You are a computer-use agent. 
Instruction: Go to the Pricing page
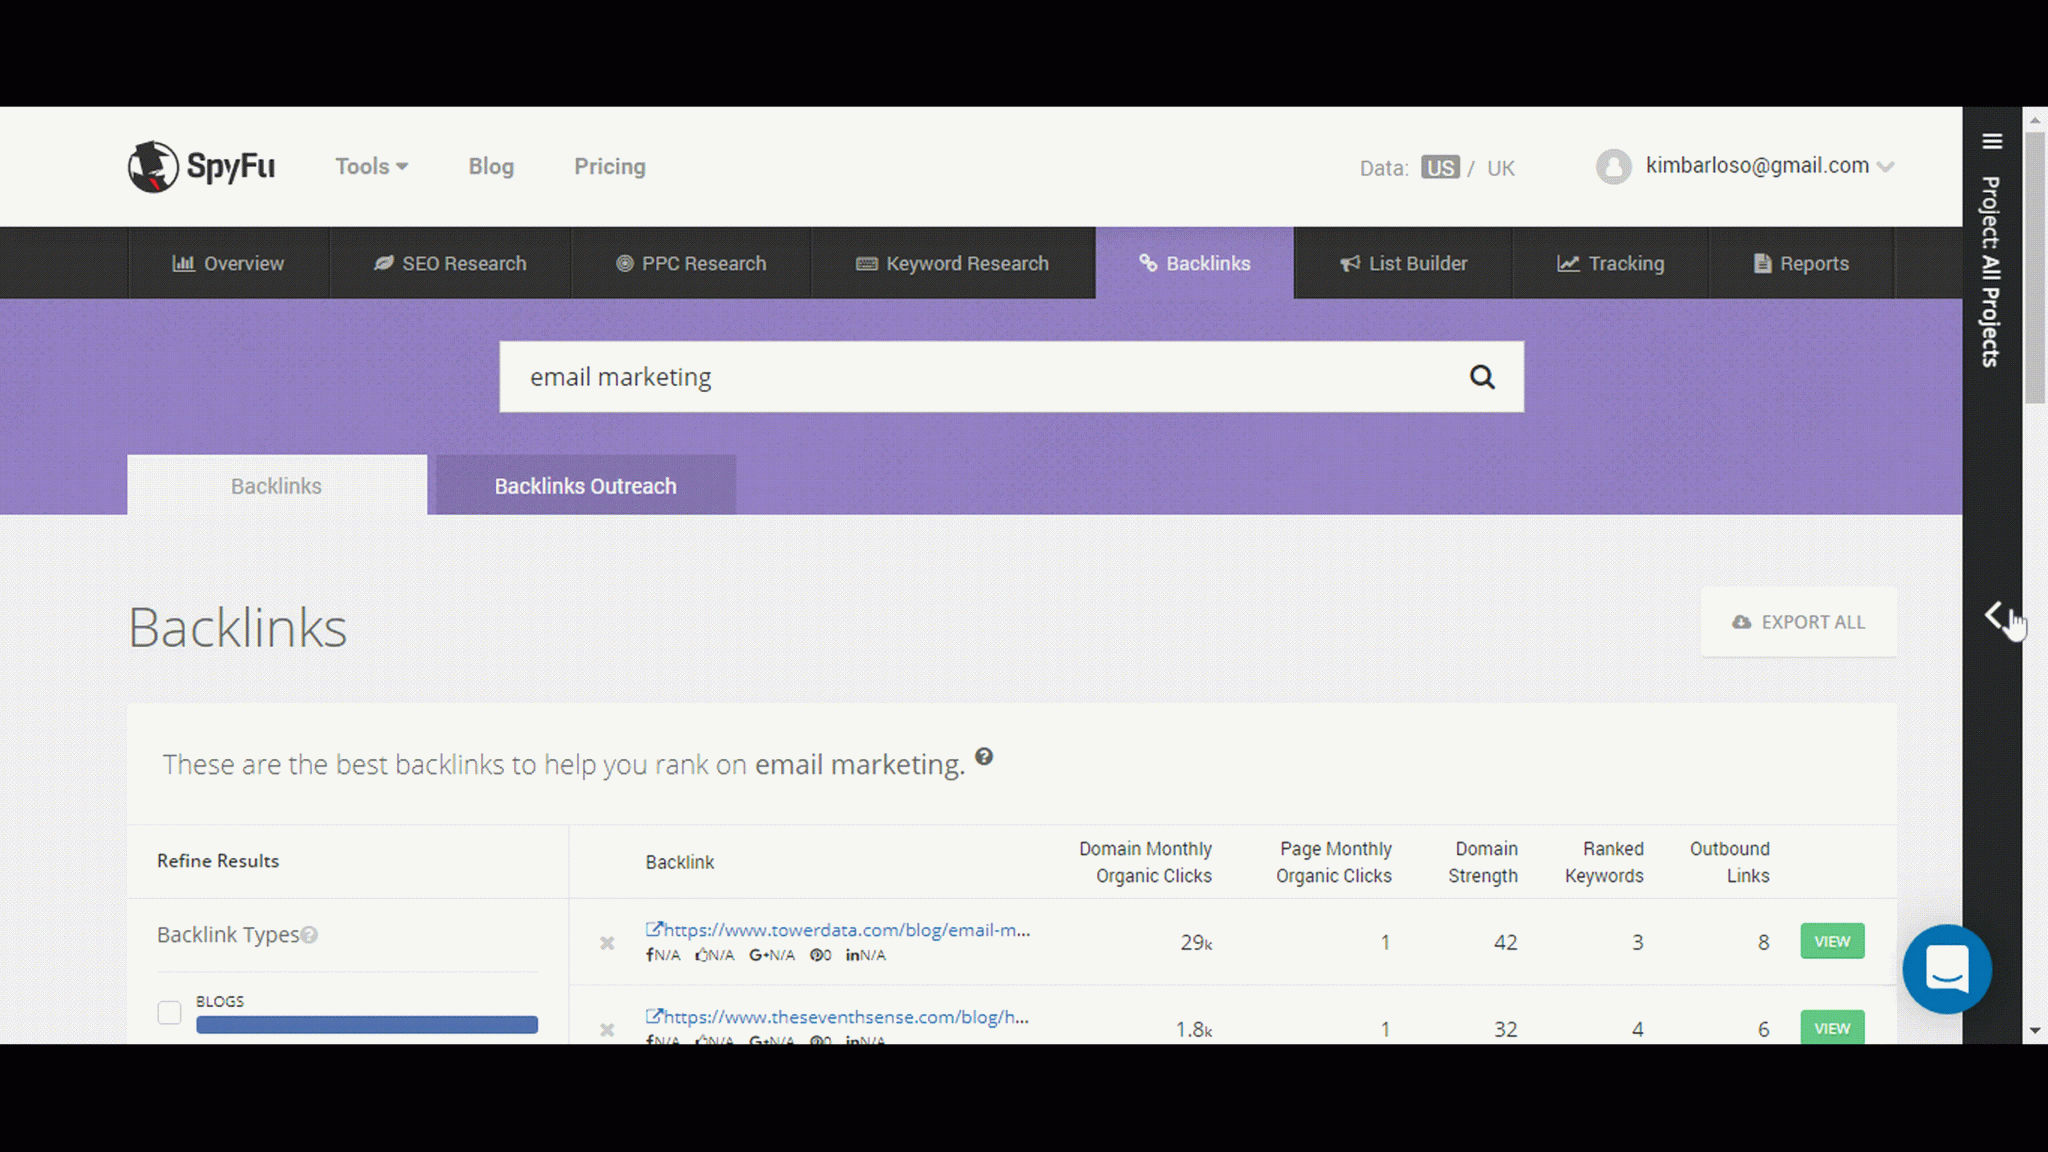pos(610,166)
